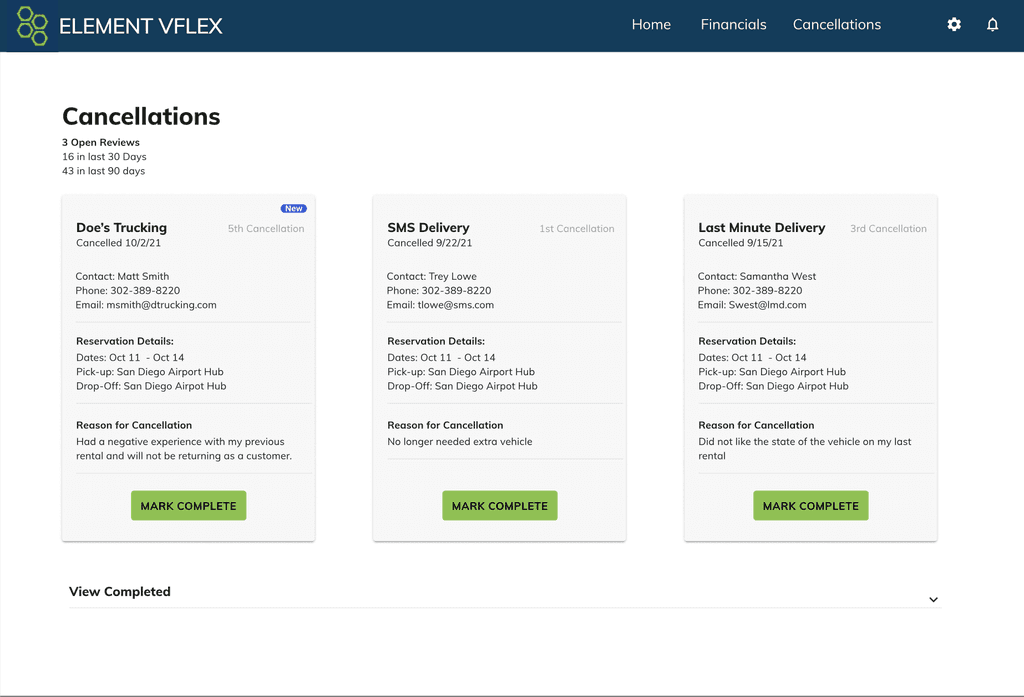Click email Swest@lmd.com
This screenshot has width=1024, height=697.
coord(767,305)
